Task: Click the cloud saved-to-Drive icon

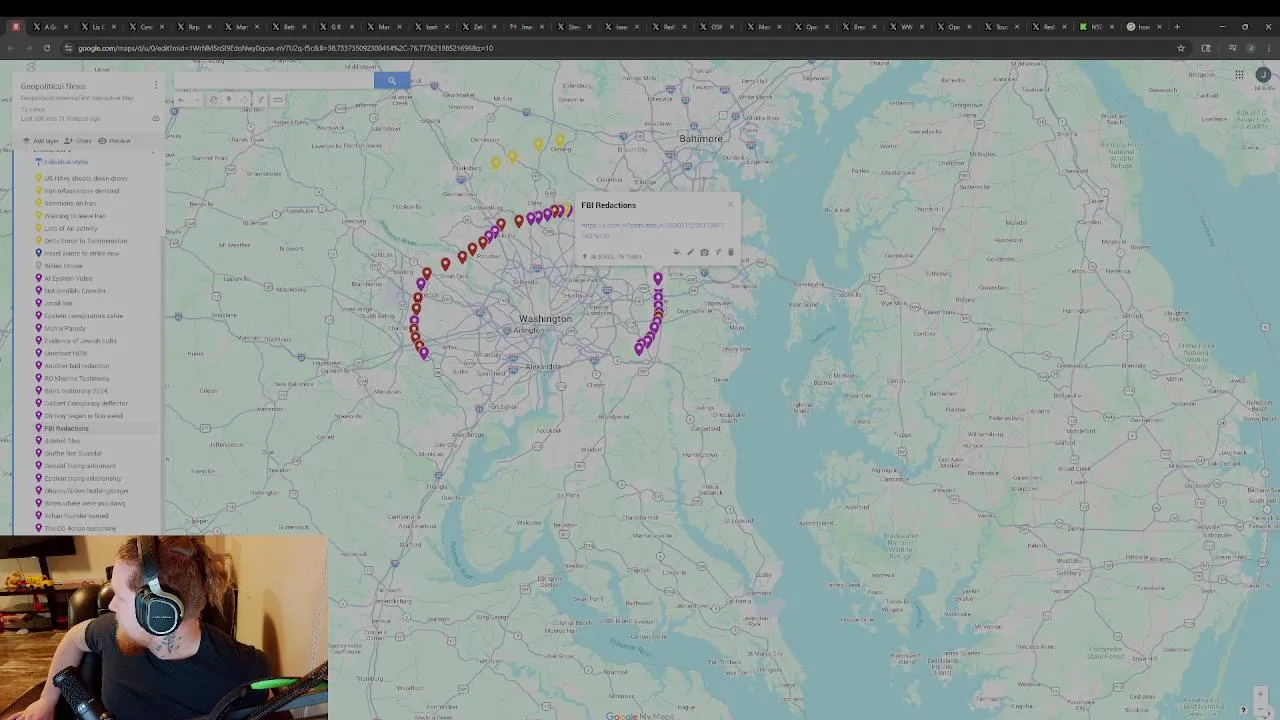Action: tap(156, 118)
